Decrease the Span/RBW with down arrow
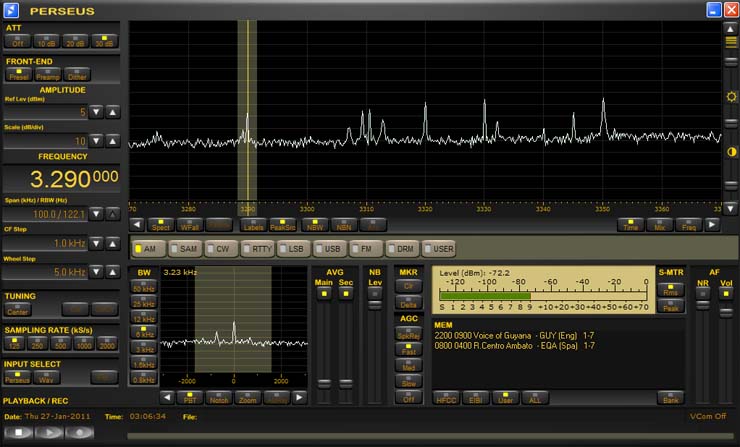Image resolution: width=740 pixels, height=447 pixels. click(x=96, y=214)
